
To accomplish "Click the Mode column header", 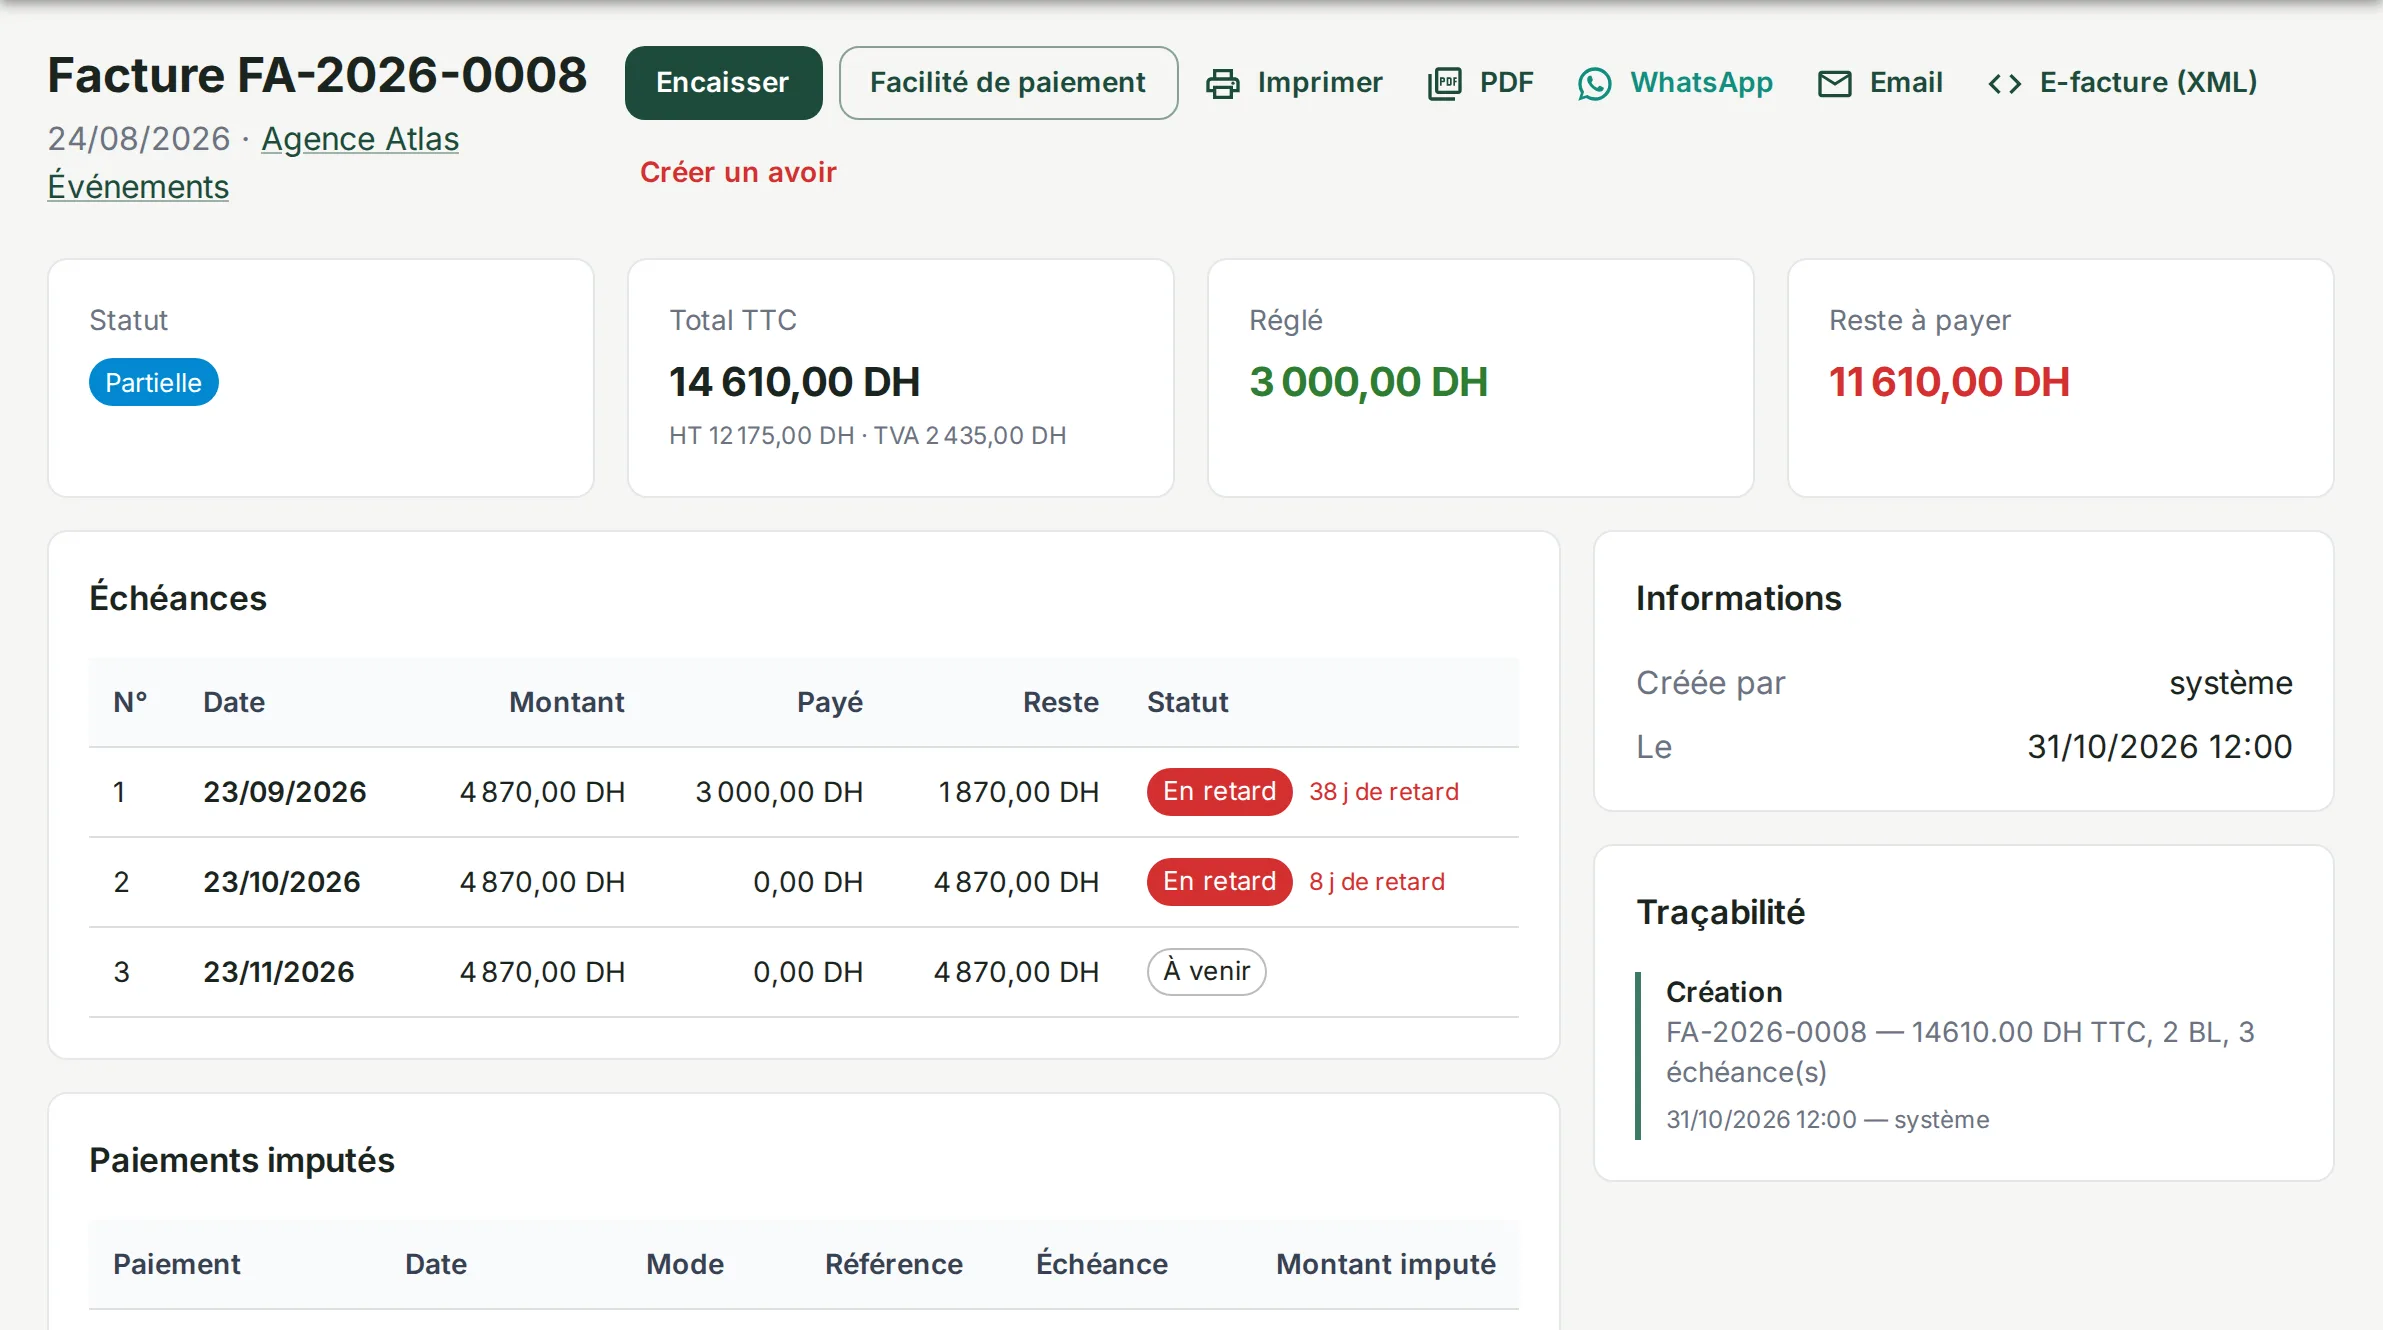I will (685, 1264).
